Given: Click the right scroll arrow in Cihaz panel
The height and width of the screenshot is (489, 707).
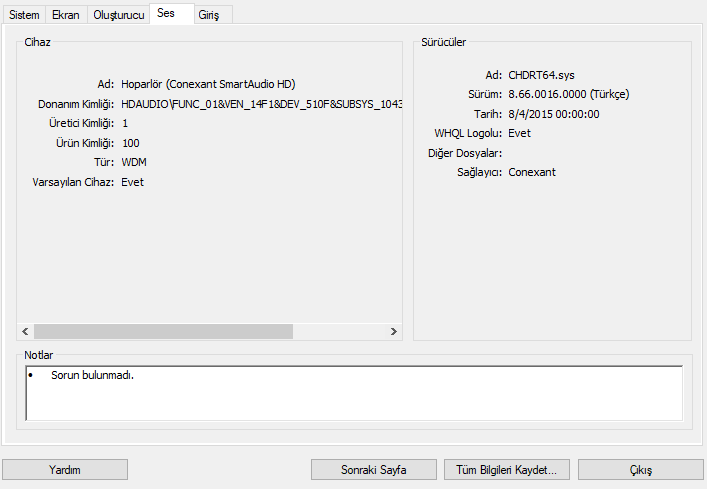Looking at the screenshot, I should pos(394,331).
